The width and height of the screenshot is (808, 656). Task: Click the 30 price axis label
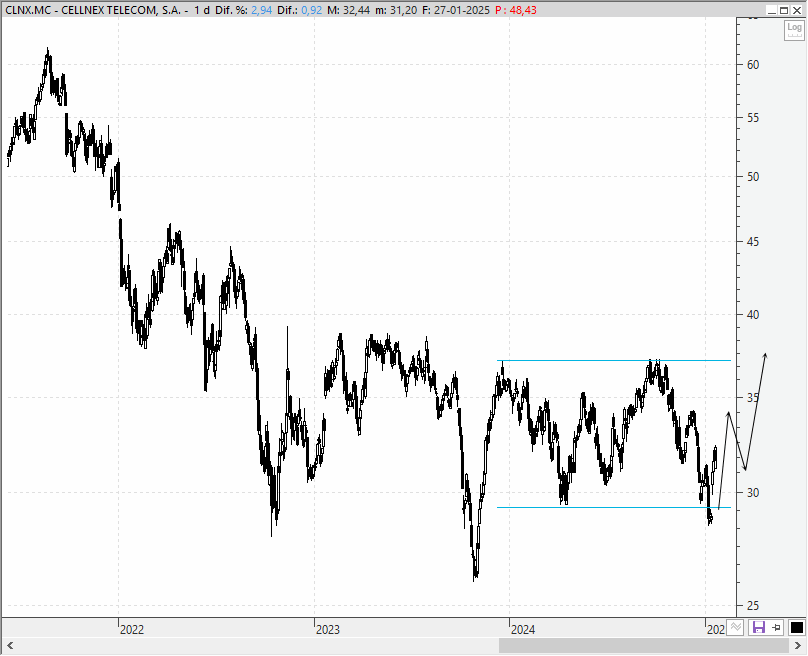(753, 493)
